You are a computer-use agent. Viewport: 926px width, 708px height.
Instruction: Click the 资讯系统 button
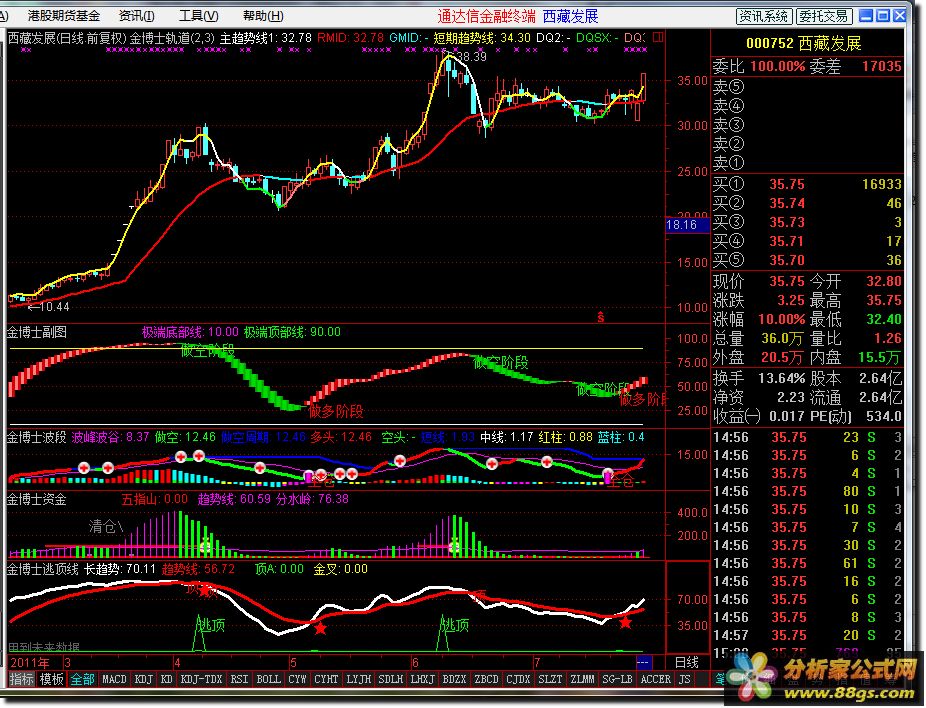tap(764, 16)
